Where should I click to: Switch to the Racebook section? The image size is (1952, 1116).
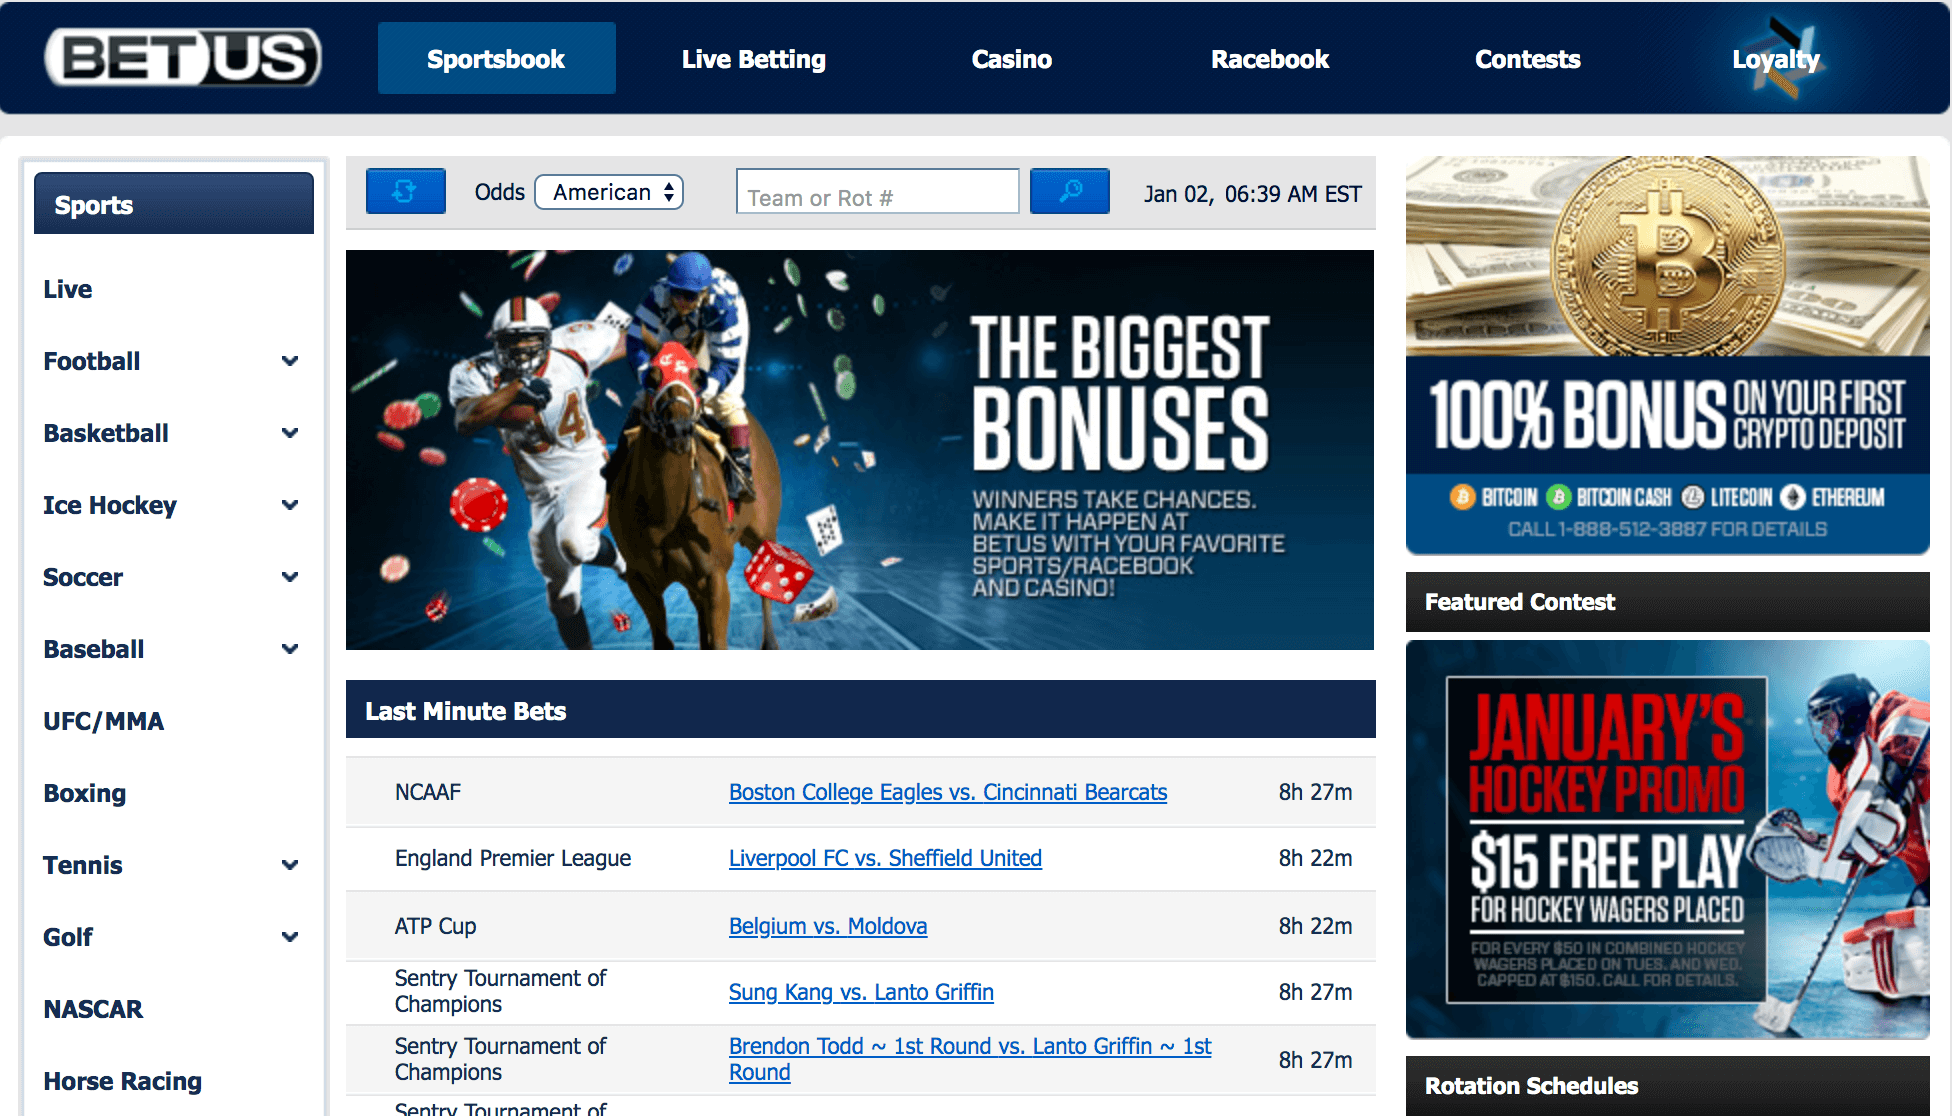click(1270, 59)
